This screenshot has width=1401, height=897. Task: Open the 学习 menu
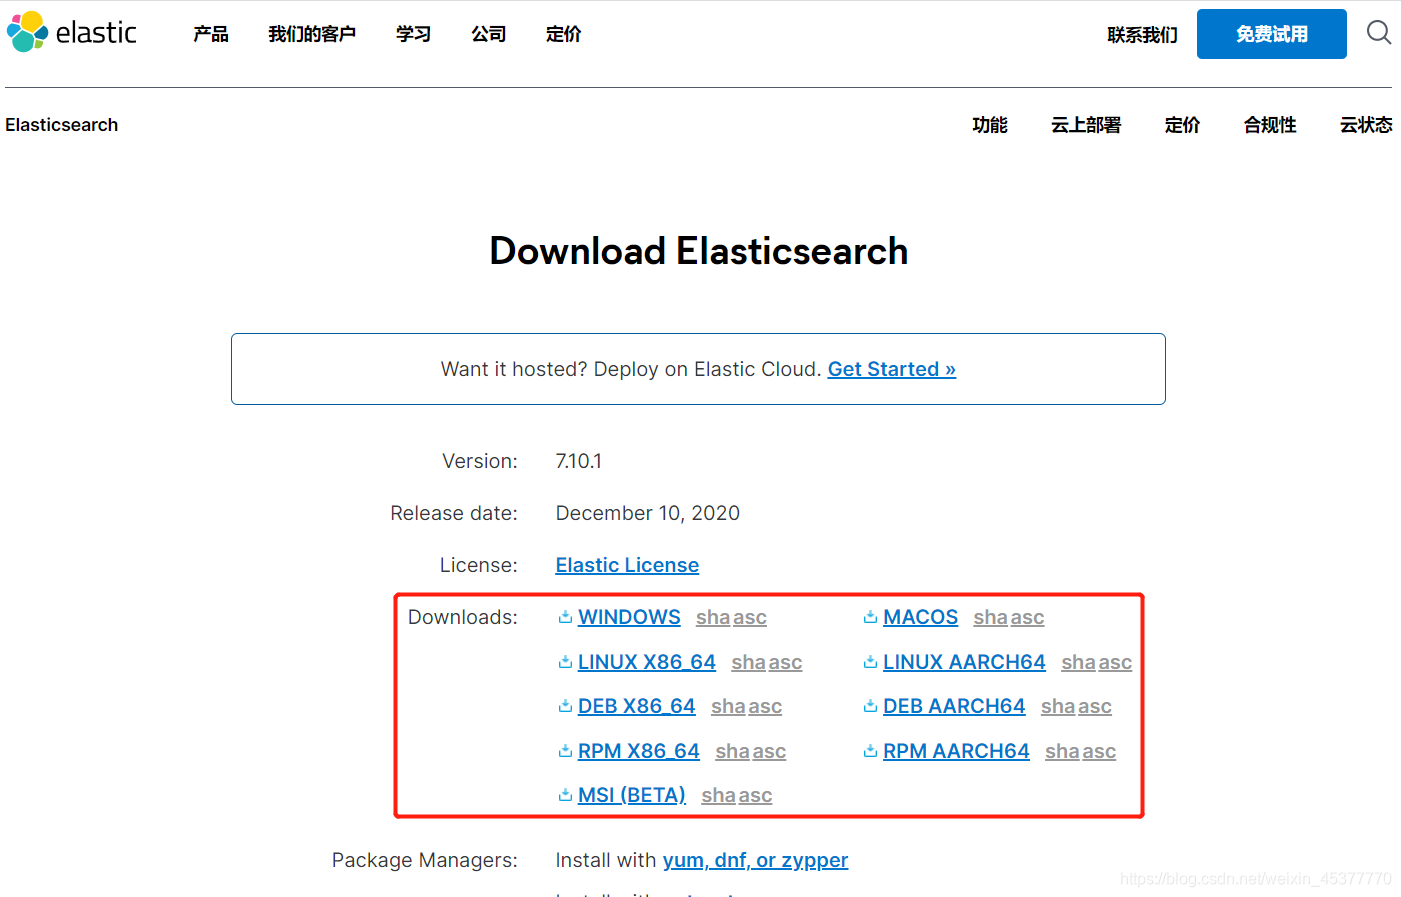click(413, 34)
